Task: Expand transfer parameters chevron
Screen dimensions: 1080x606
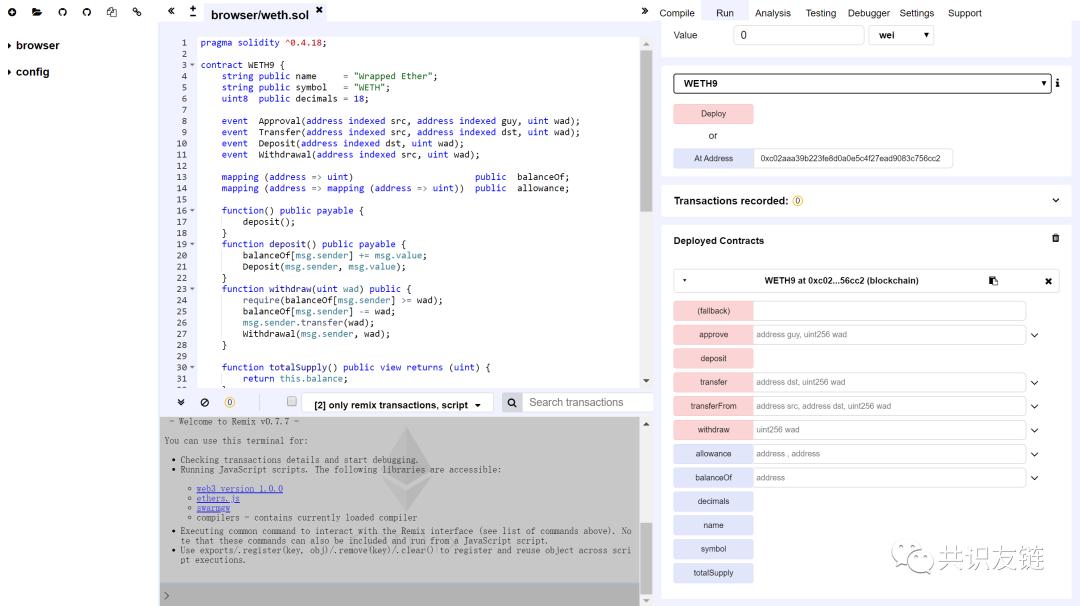Action: (x=1035, y=383)
